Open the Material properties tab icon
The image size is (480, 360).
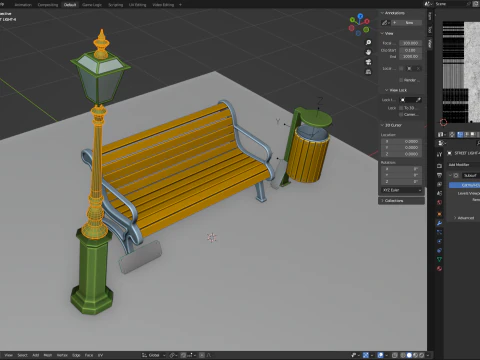click(439, 269)
